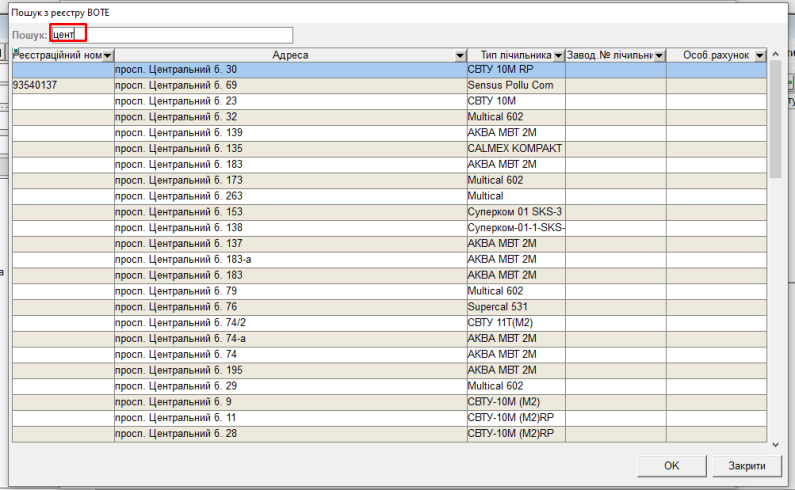
Task: Open the Тип лічильника column filter dropdown
Action: [x=558, y=55]
